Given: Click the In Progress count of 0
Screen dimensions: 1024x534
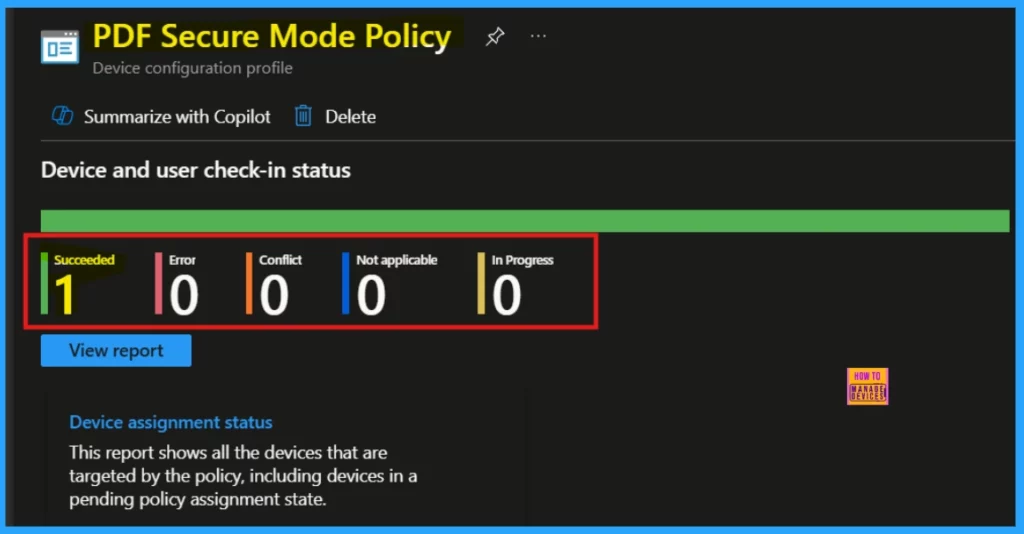Looking at the screenshot, I should tap(506, 295).
